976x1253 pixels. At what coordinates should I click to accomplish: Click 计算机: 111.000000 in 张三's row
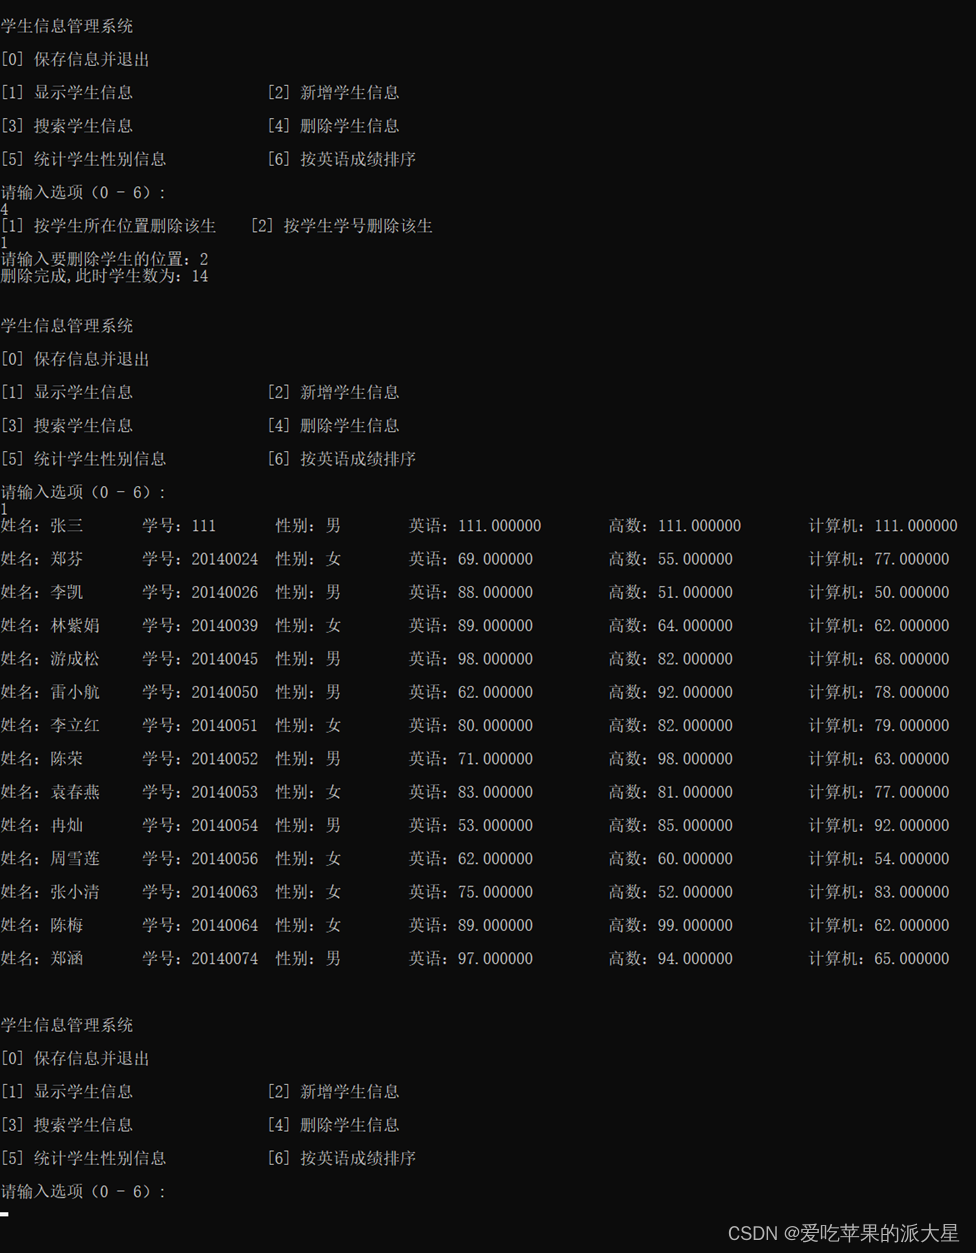click(883, 526)
